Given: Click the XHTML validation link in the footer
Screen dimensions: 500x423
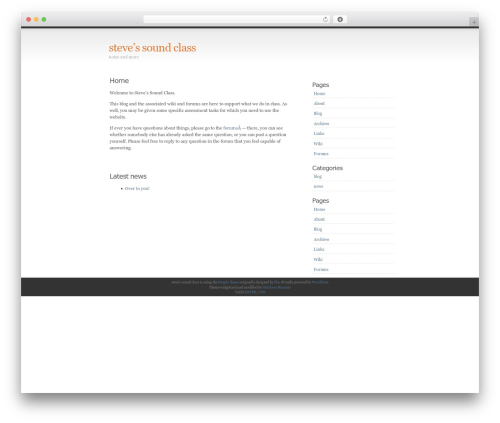Looking at the screenshot, I should (250, 292).
